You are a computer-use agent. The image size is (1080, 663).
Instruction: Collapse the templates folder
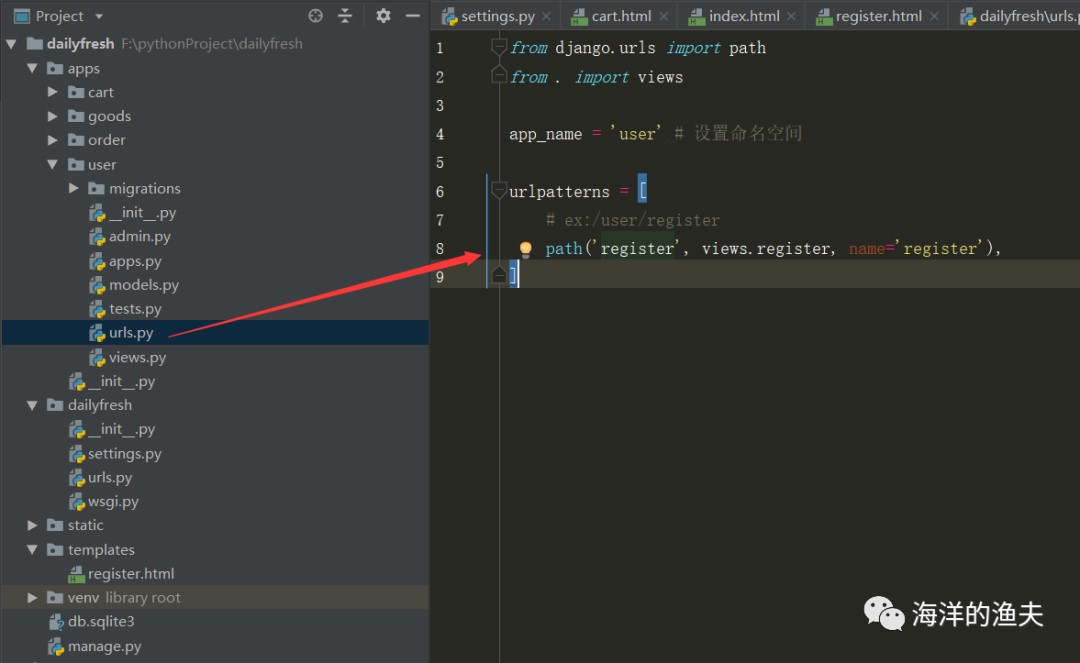pos(32,549)
